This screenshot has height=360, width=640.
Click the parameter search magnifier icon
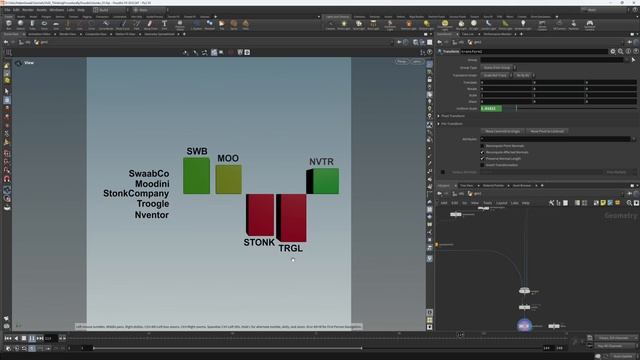(620, 51)
